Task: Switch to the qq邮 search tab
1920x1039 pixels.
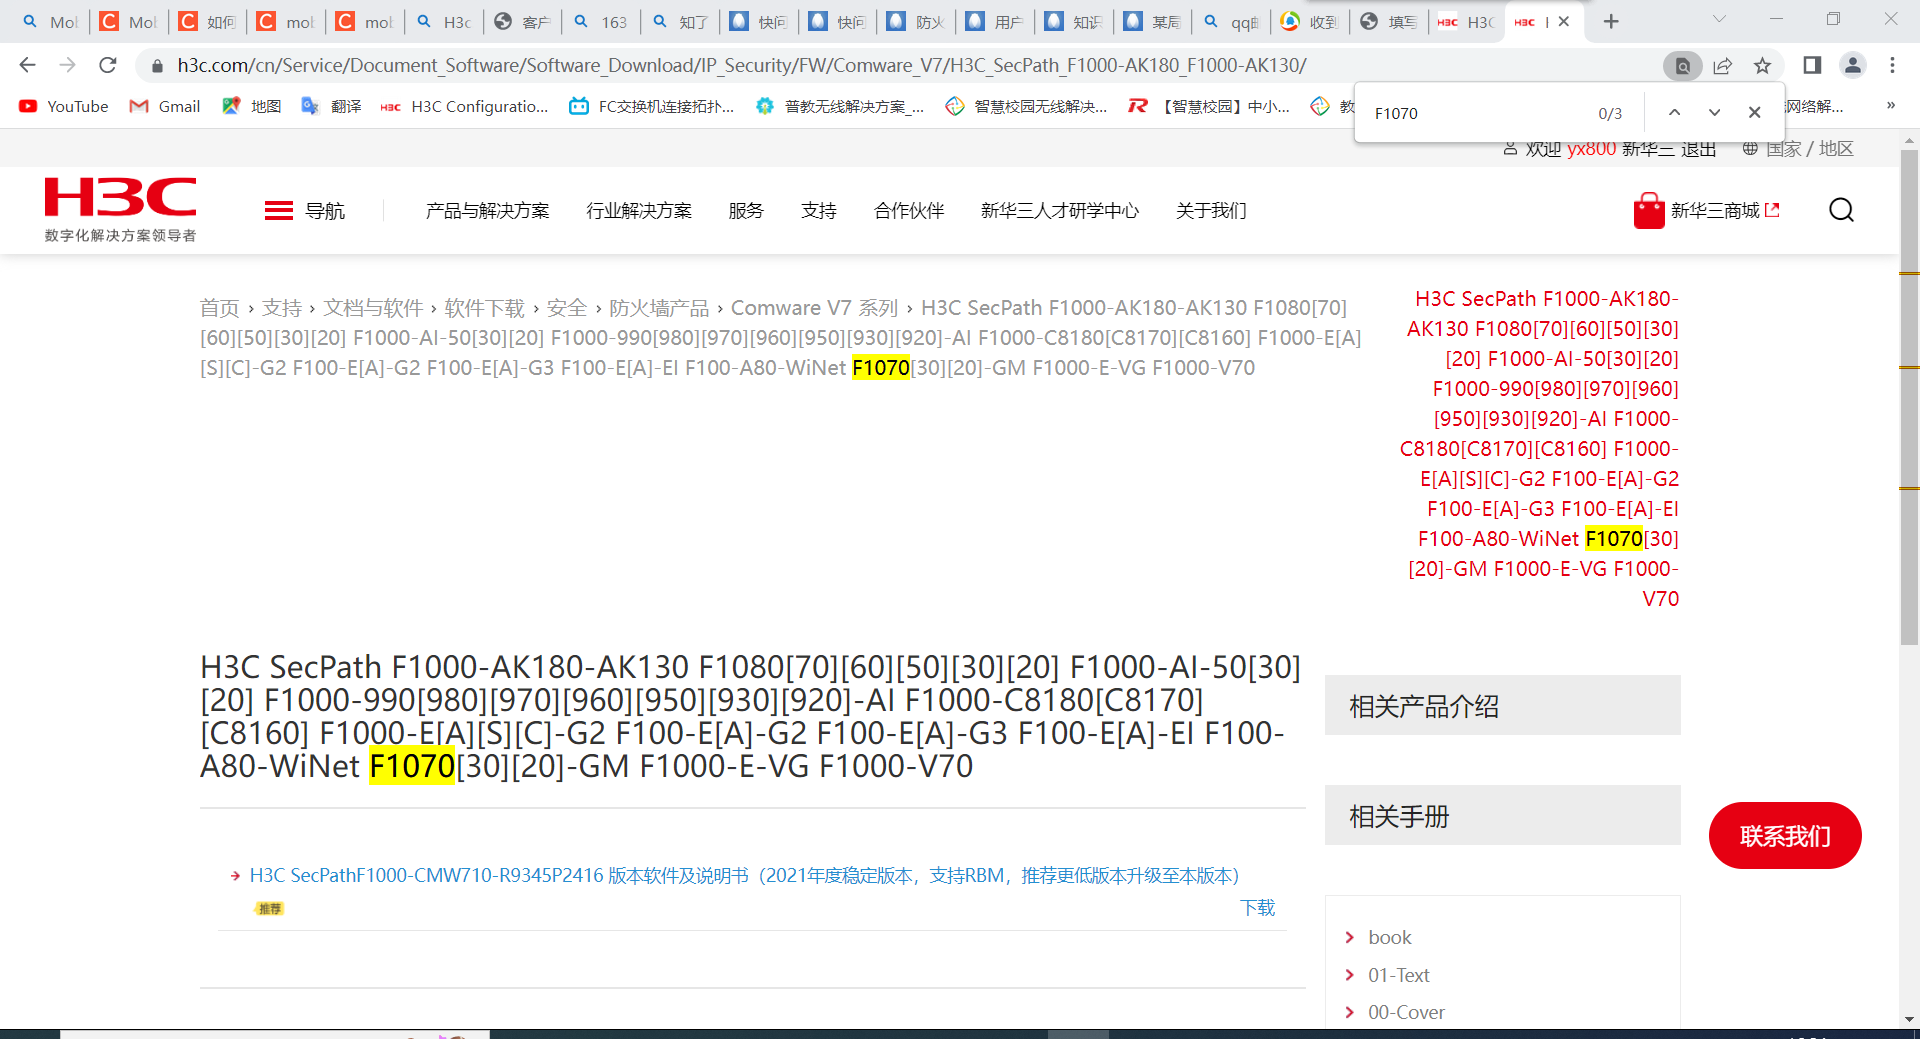Action: 1232,21
